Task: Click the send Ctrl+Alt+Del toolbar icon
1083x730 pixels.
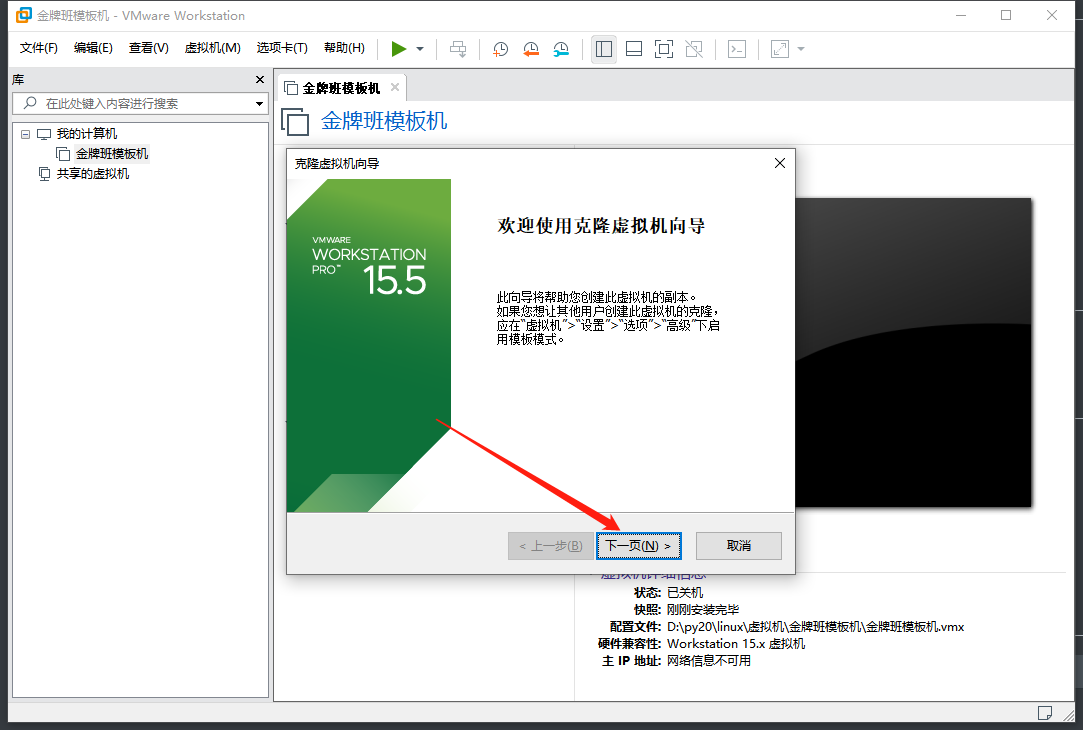Action: pyautogui.click(x=458, y=49)
